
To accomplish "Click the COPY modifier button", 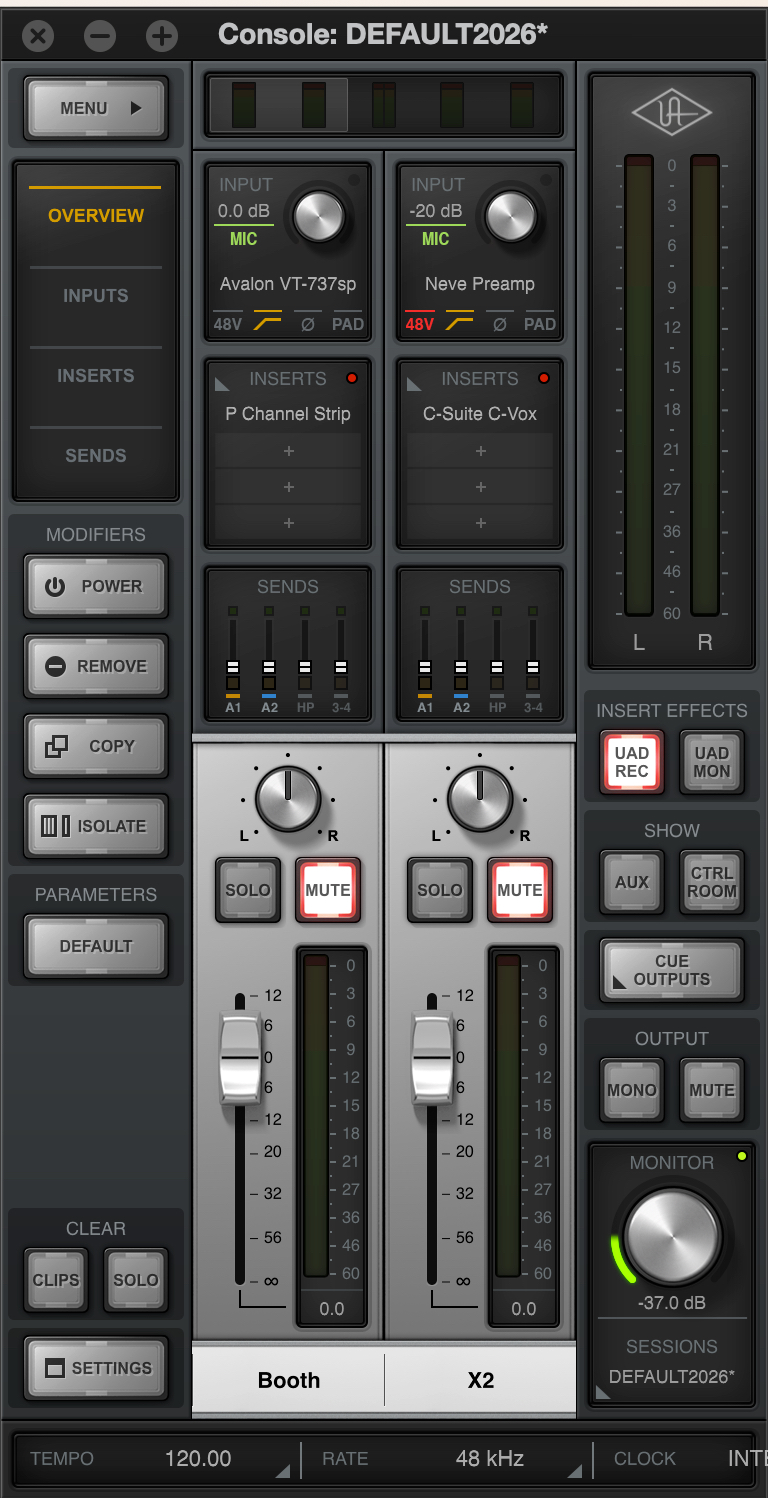I will 96,746.
